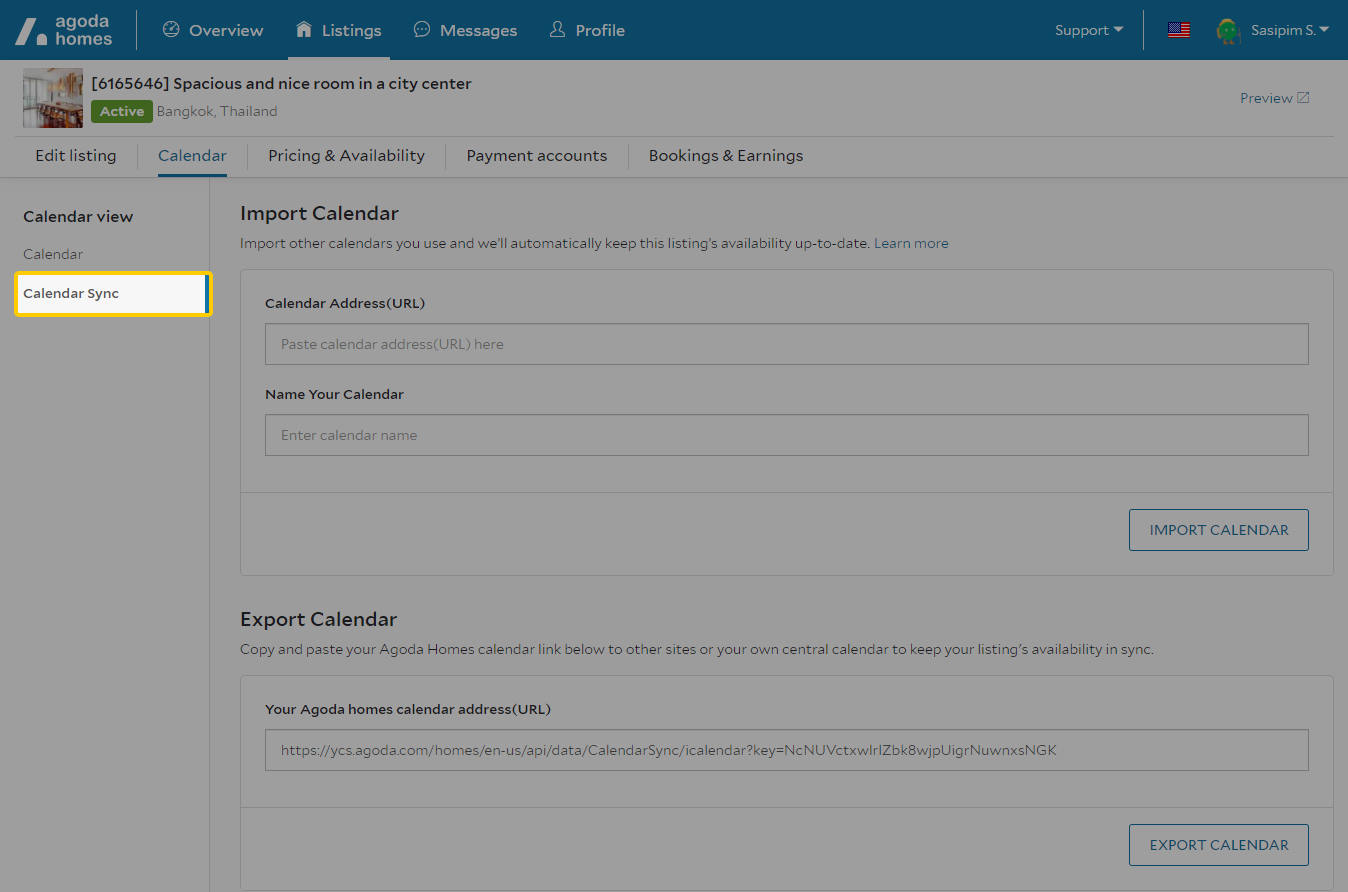Switch to the Pricing & Availability tab

tap(346, 156)
